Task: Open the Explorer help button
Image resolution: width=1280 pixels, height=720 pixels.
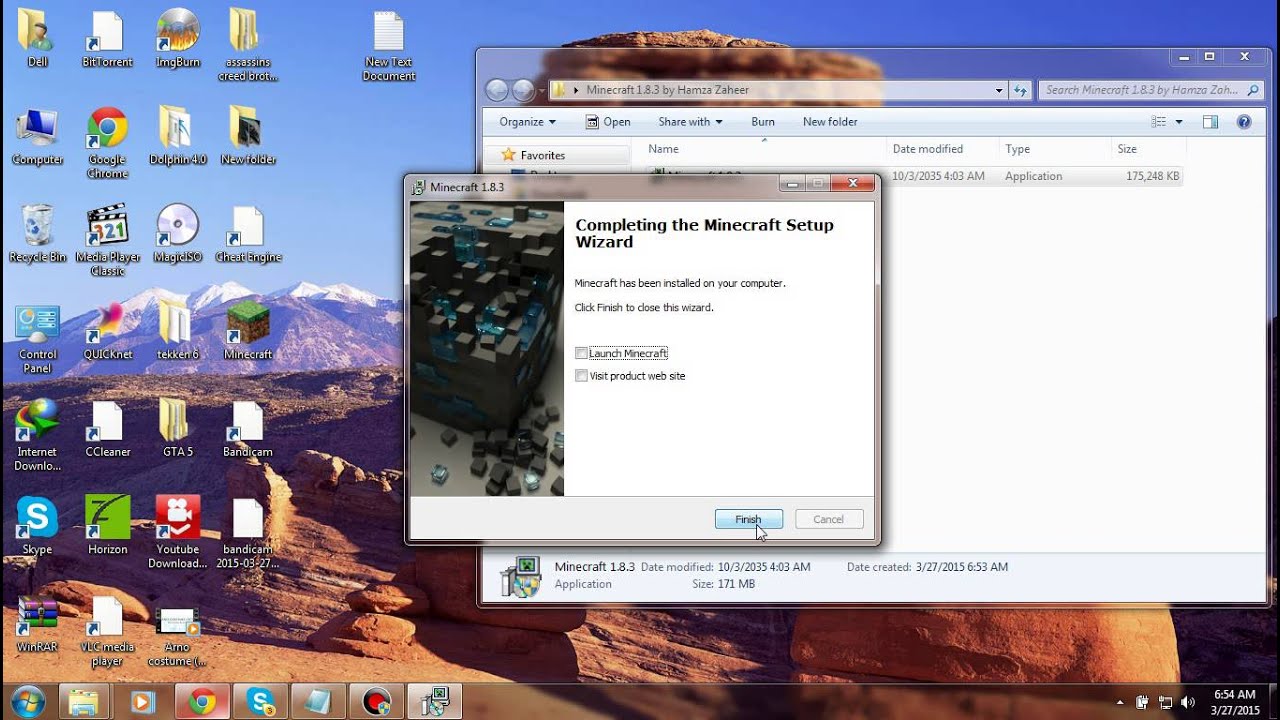Action: coord(1244,122)
